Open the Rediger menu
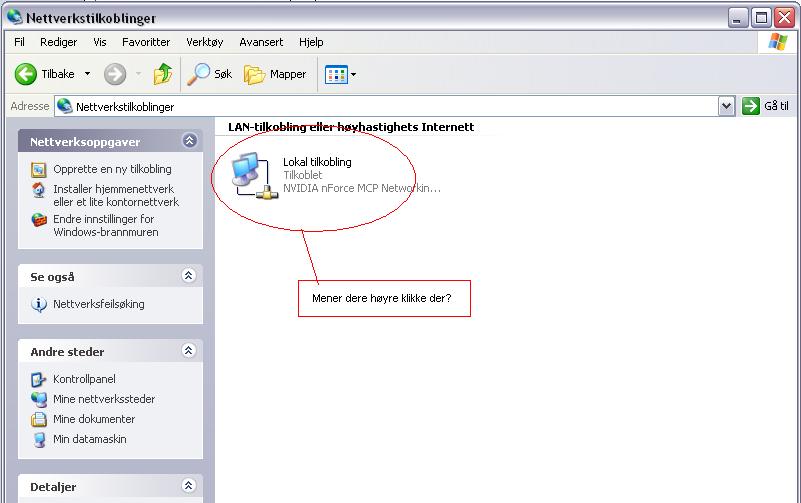The height and width of the screenshot is (503, 801). 59,42
